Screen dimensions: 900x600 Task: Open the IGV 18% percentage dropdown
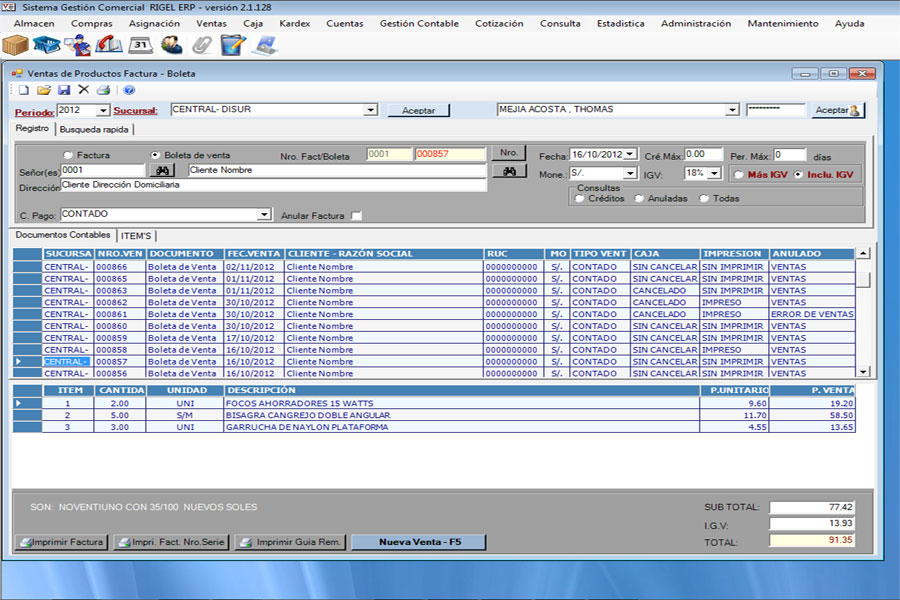[x=714, y=174]
